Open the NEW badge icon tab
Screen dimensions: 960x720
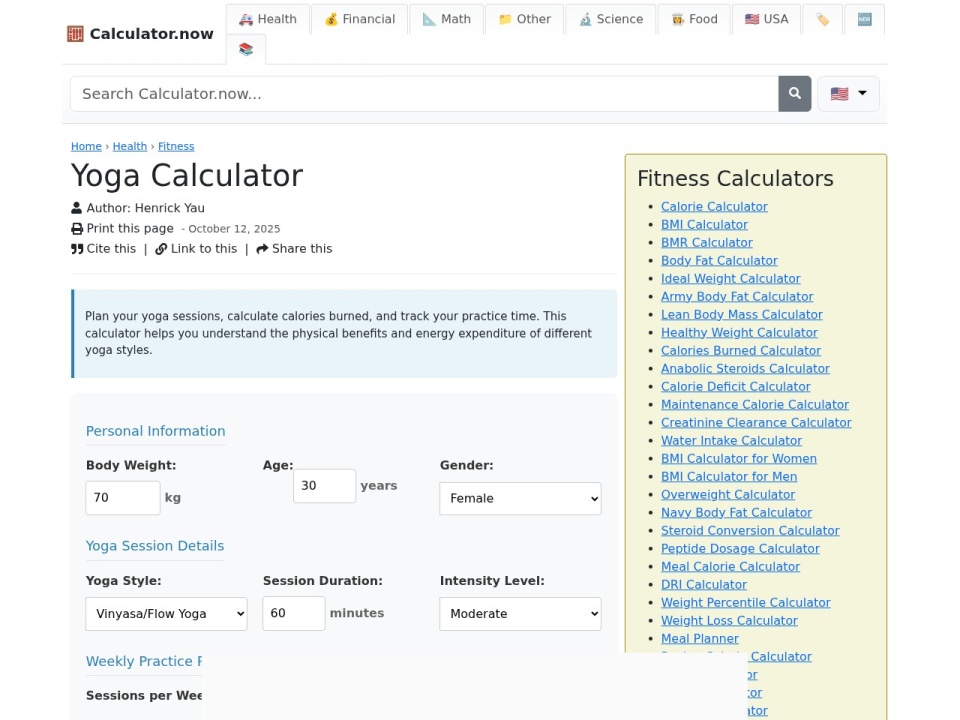(x=864, y=19)
